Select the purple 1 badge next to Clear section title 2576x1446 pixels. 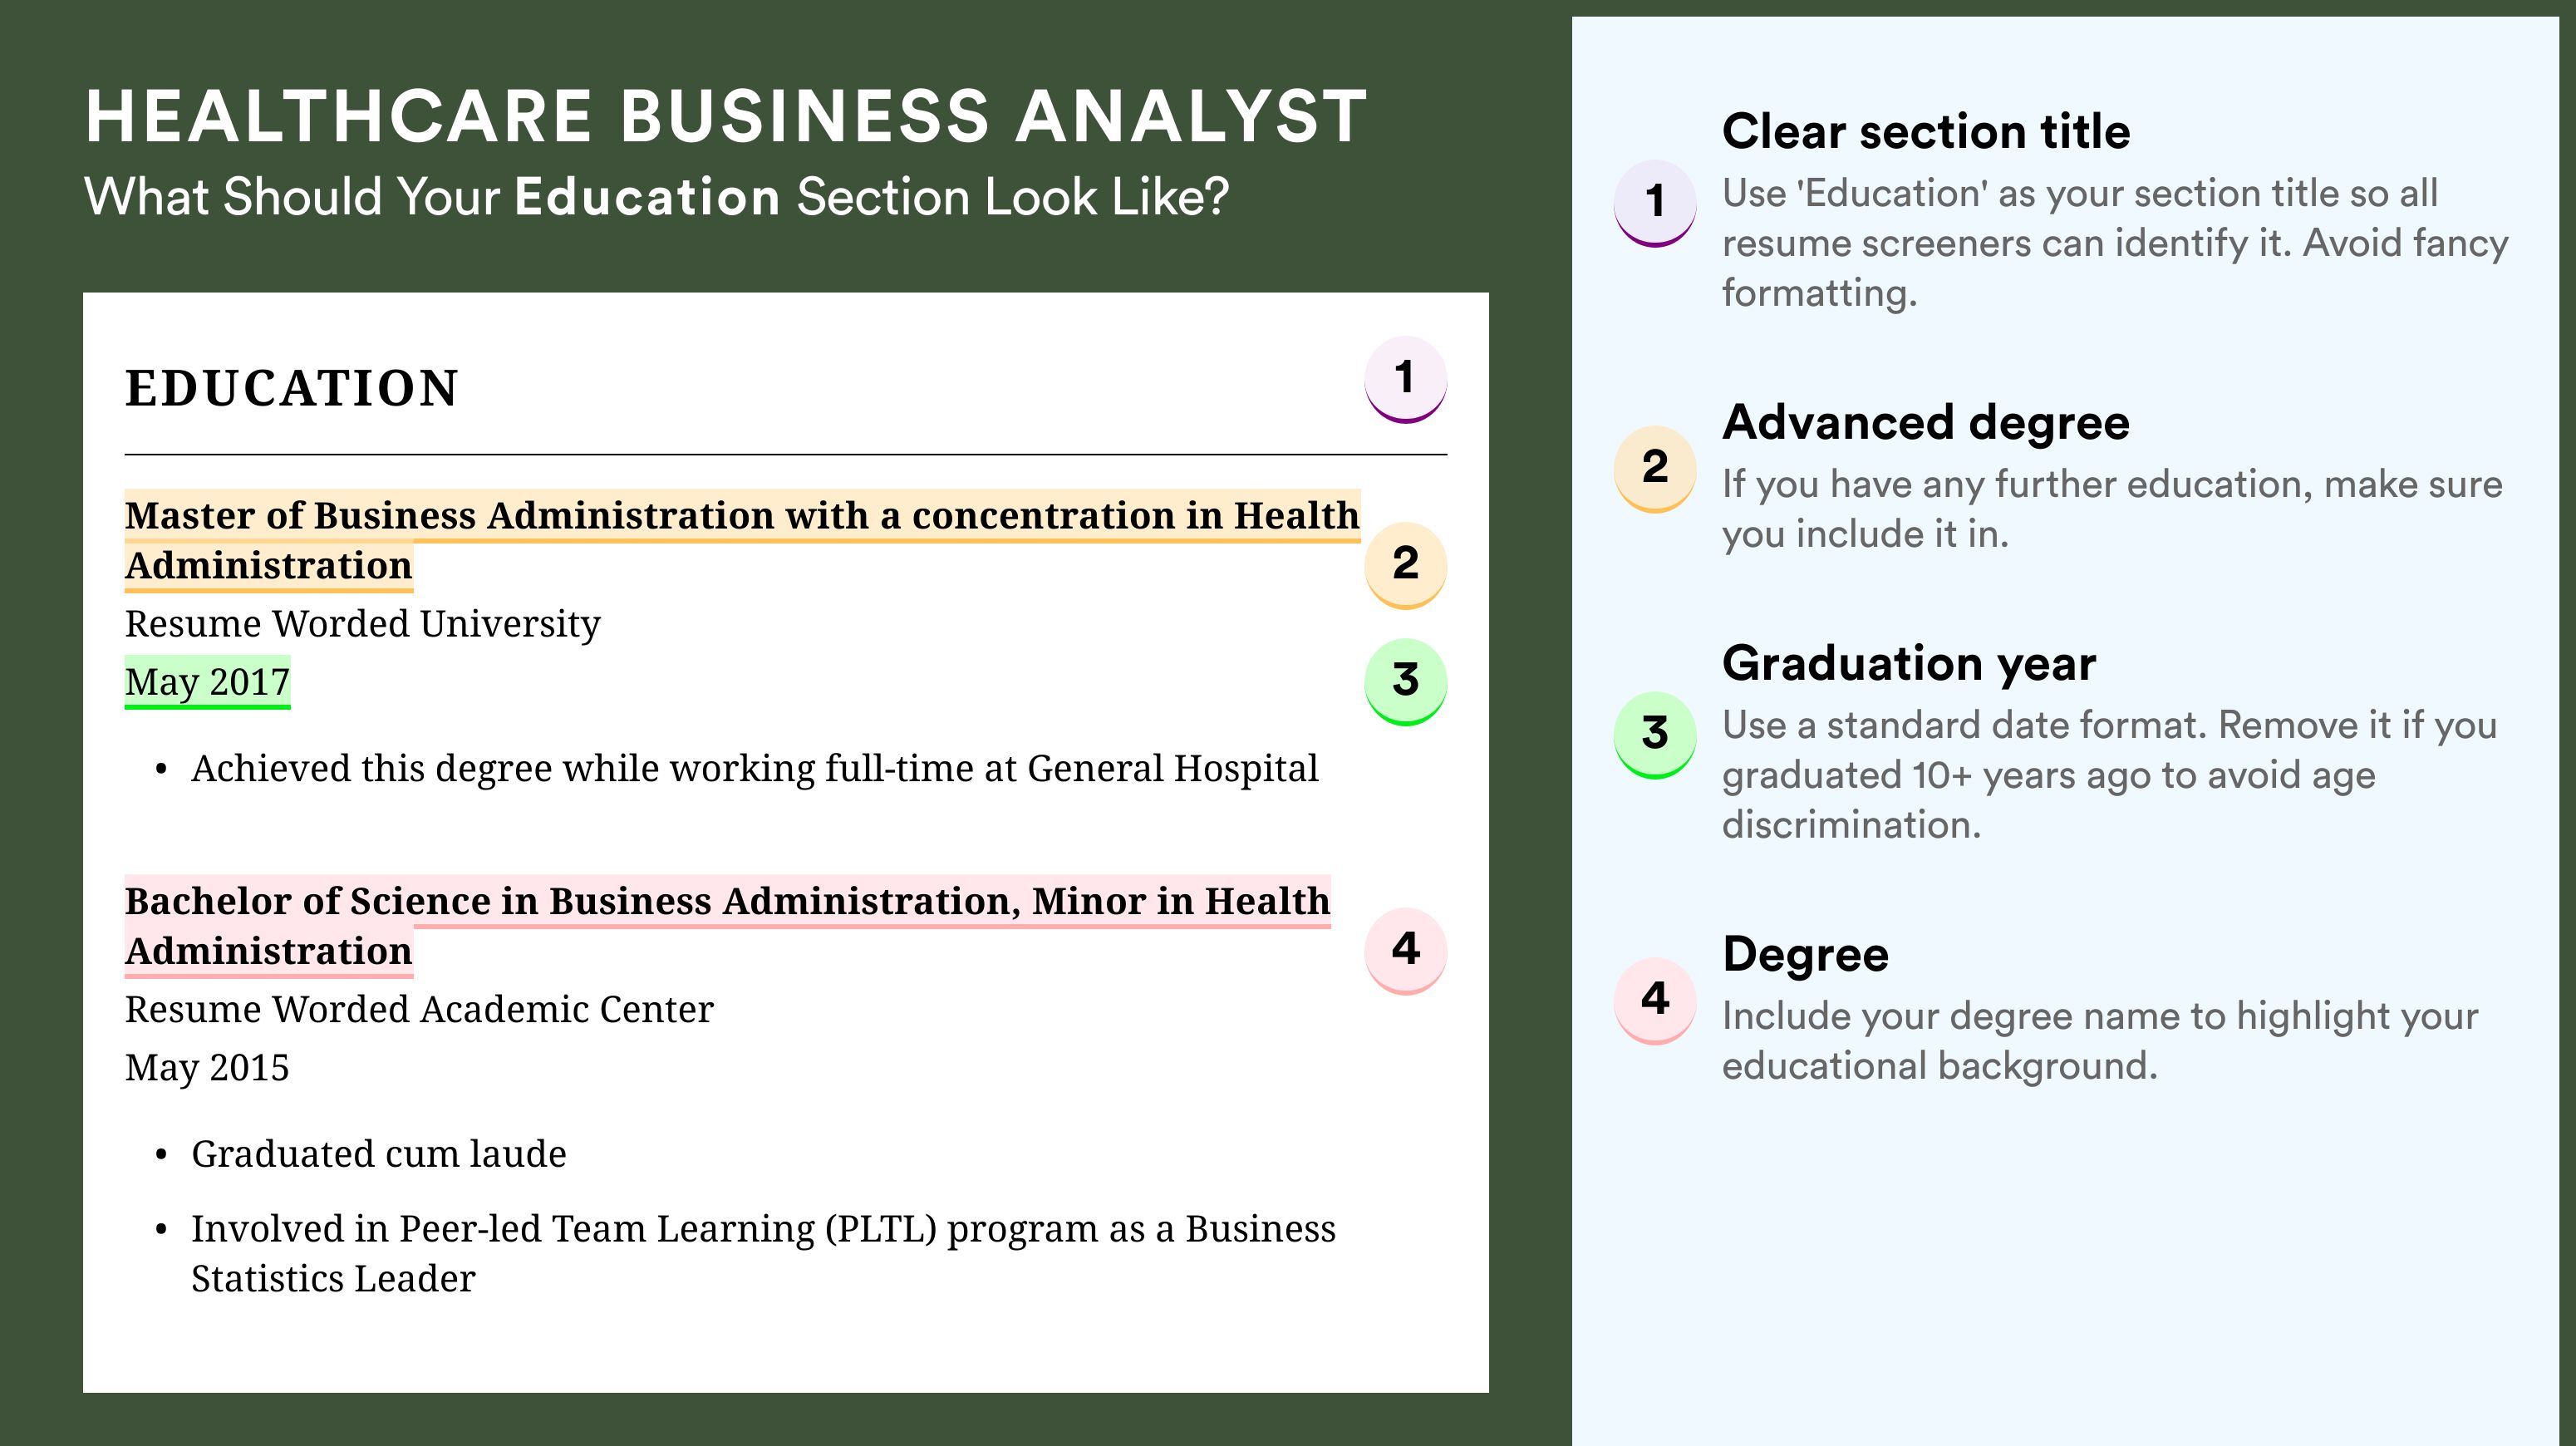[1654, 203]
